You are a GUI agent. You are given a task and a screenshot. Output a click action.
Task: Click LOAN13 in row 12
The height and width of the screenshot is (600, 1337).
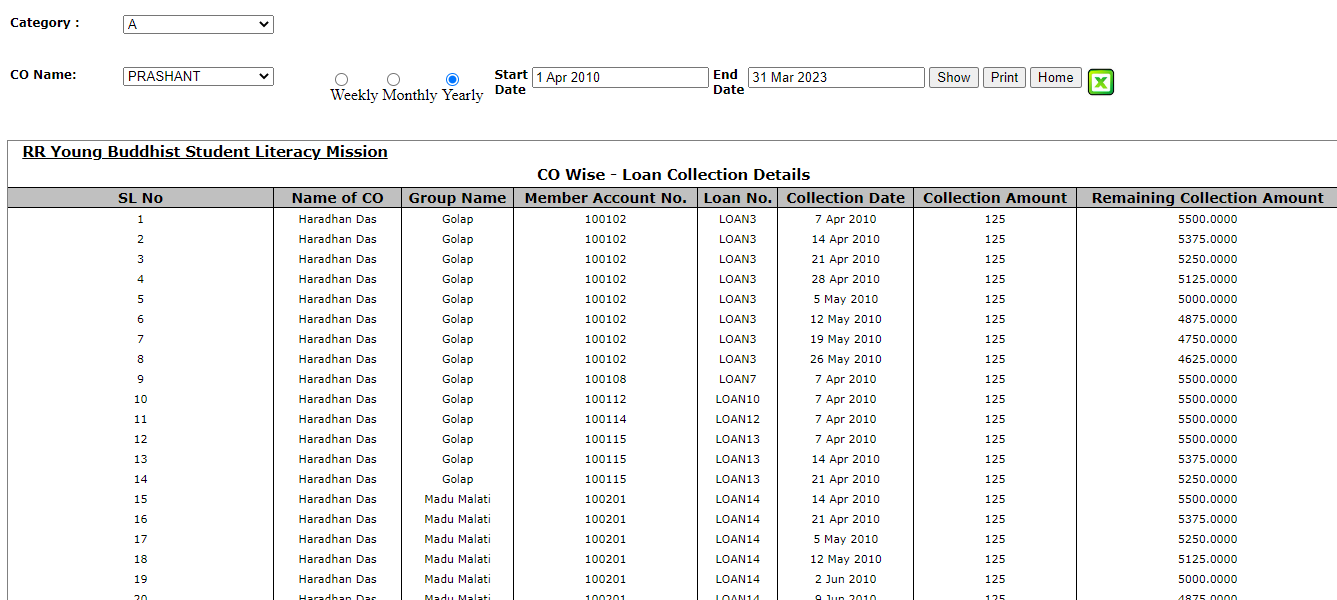click(738, 439)
